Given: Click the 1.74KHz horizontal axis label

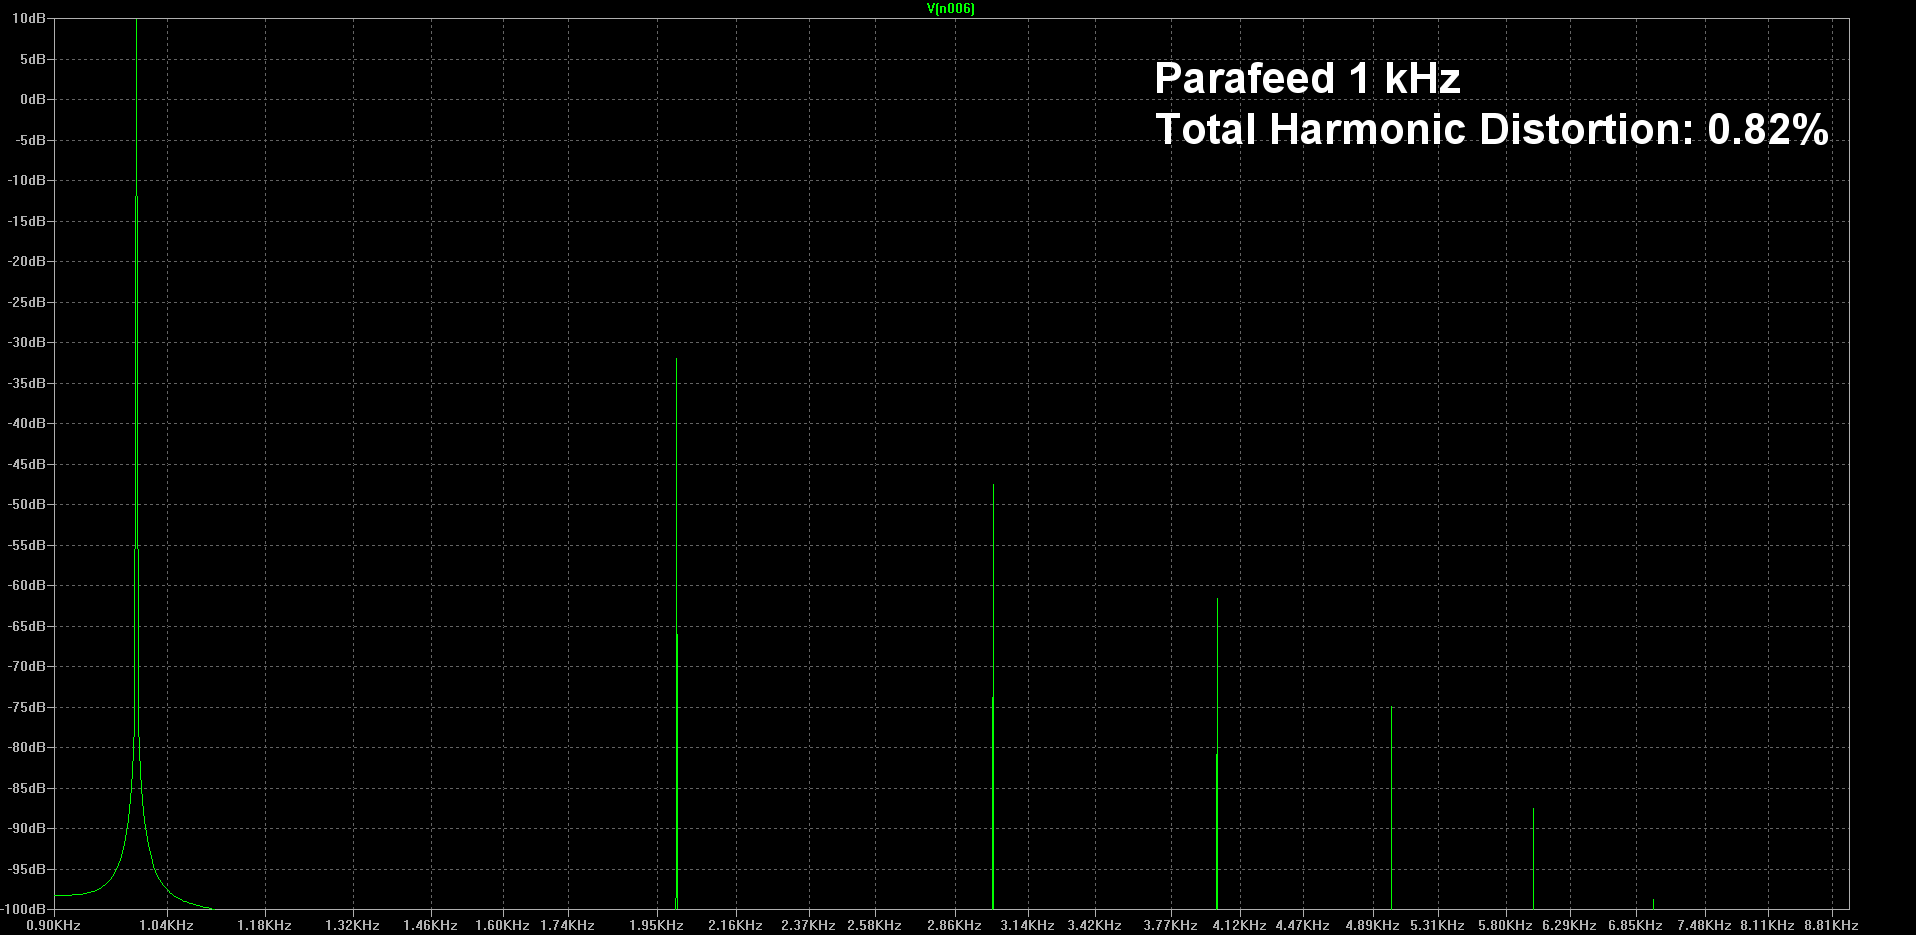Looking at the screenshot, I should [567, 926].
